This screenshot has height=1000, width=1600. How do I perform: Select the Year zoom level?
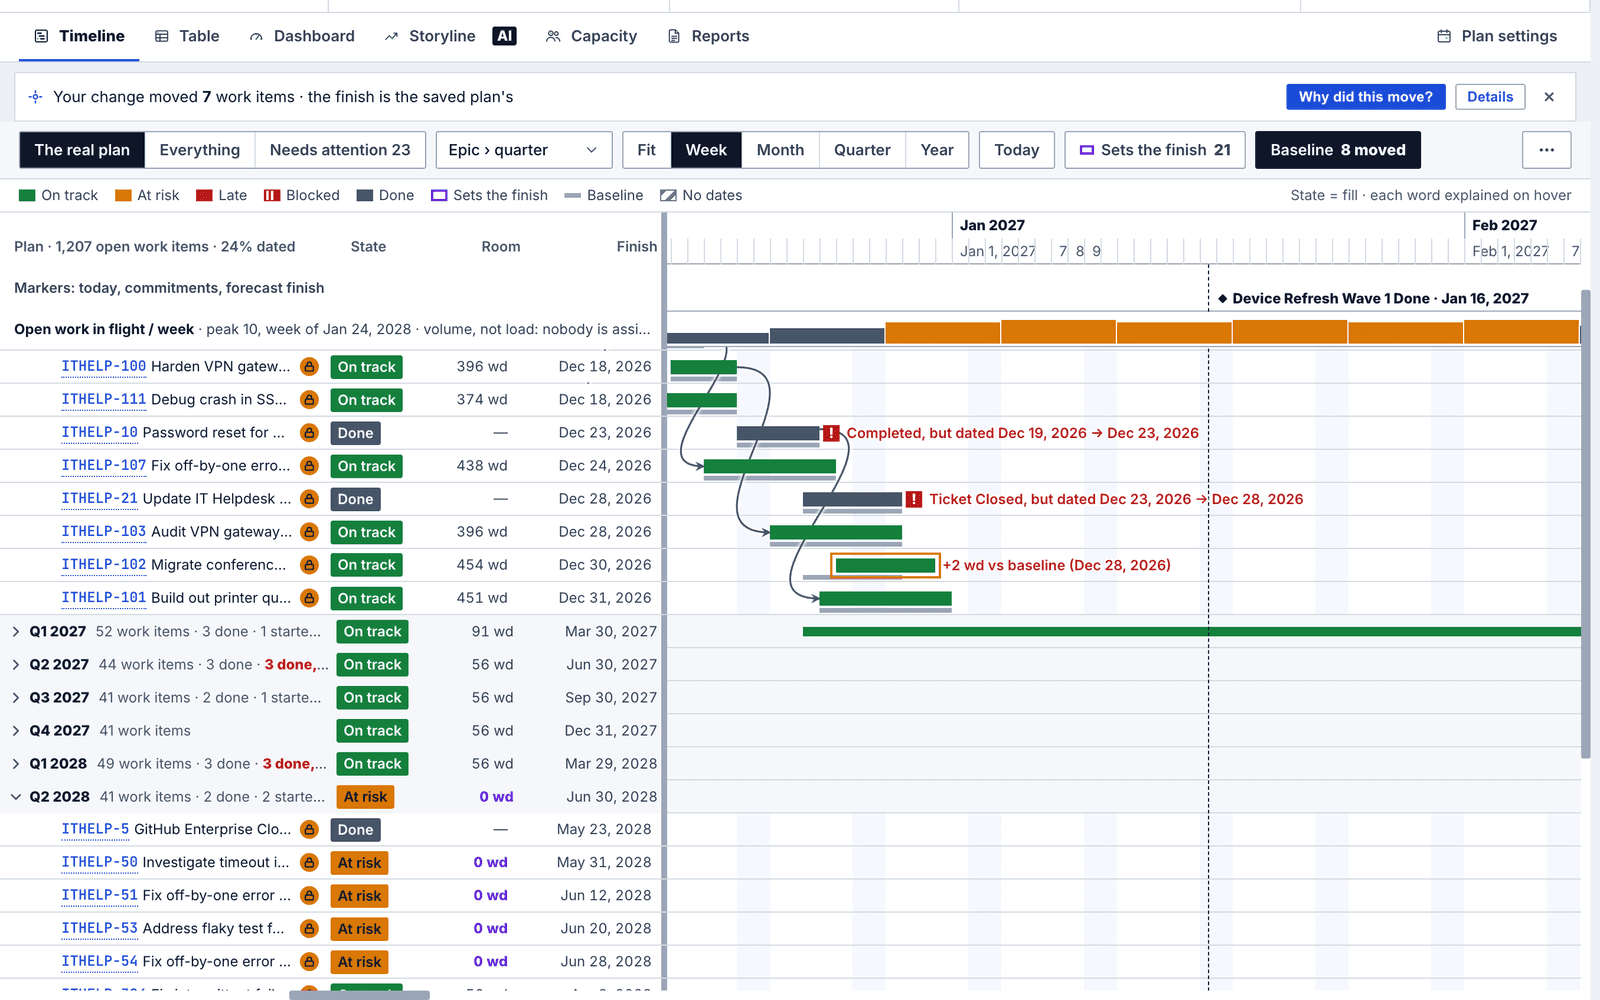[937, 150]
